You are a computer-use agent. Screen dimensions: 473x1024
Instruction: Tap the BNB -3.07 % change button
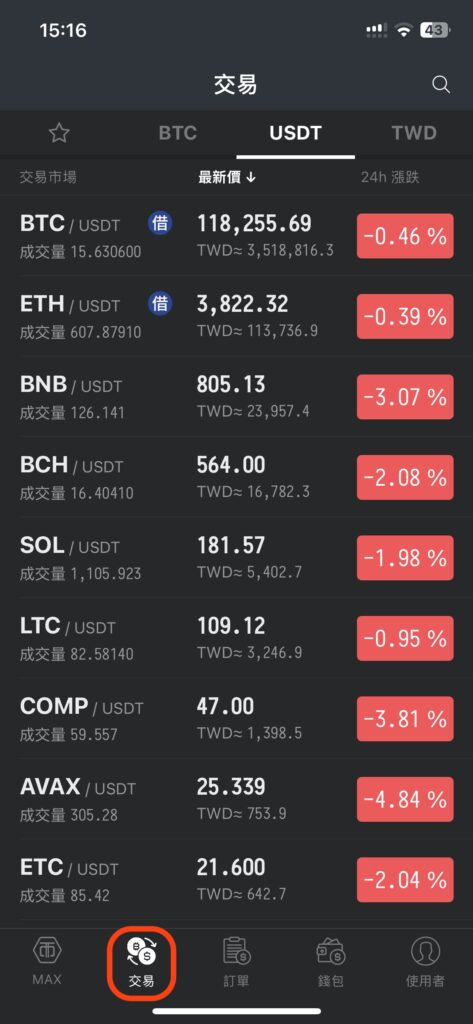(405, 397)
